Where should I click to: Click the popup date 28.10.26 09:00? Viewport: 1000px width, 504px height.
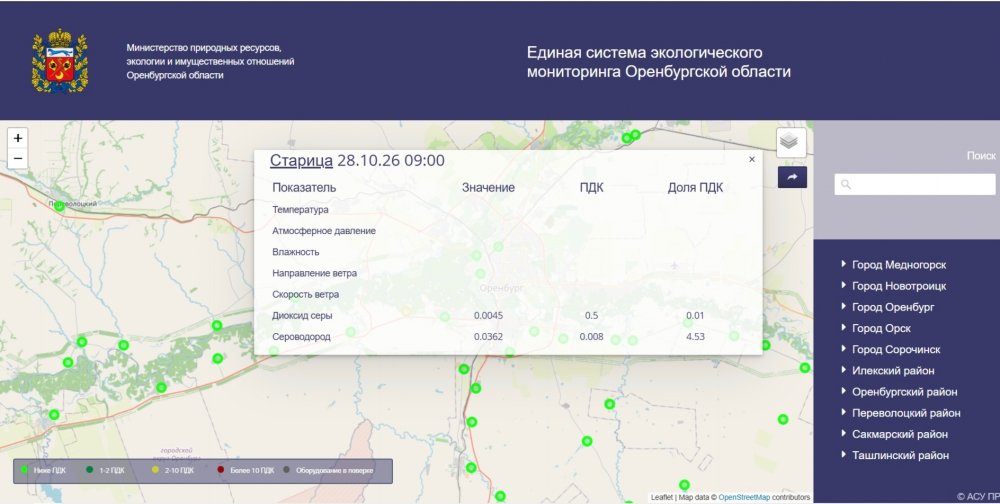click(391, 160)
